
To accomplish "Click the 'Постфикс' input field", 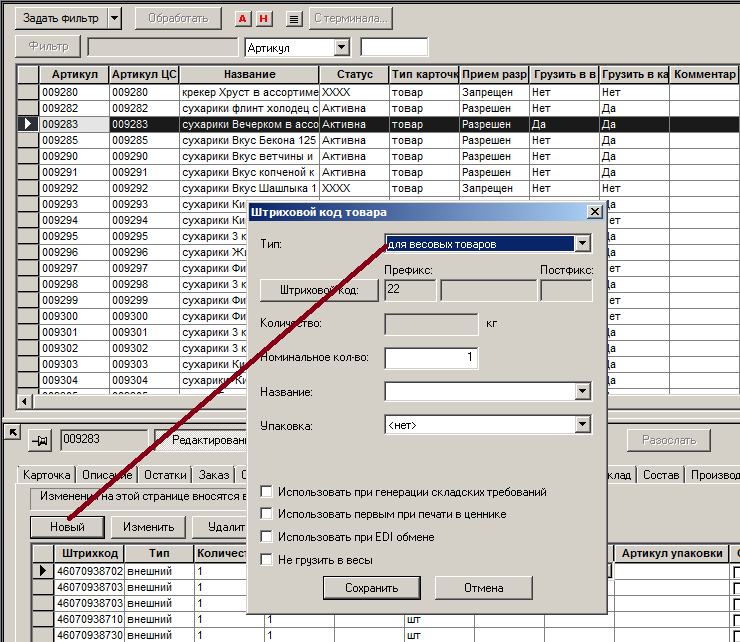I will tap(566, 290).
